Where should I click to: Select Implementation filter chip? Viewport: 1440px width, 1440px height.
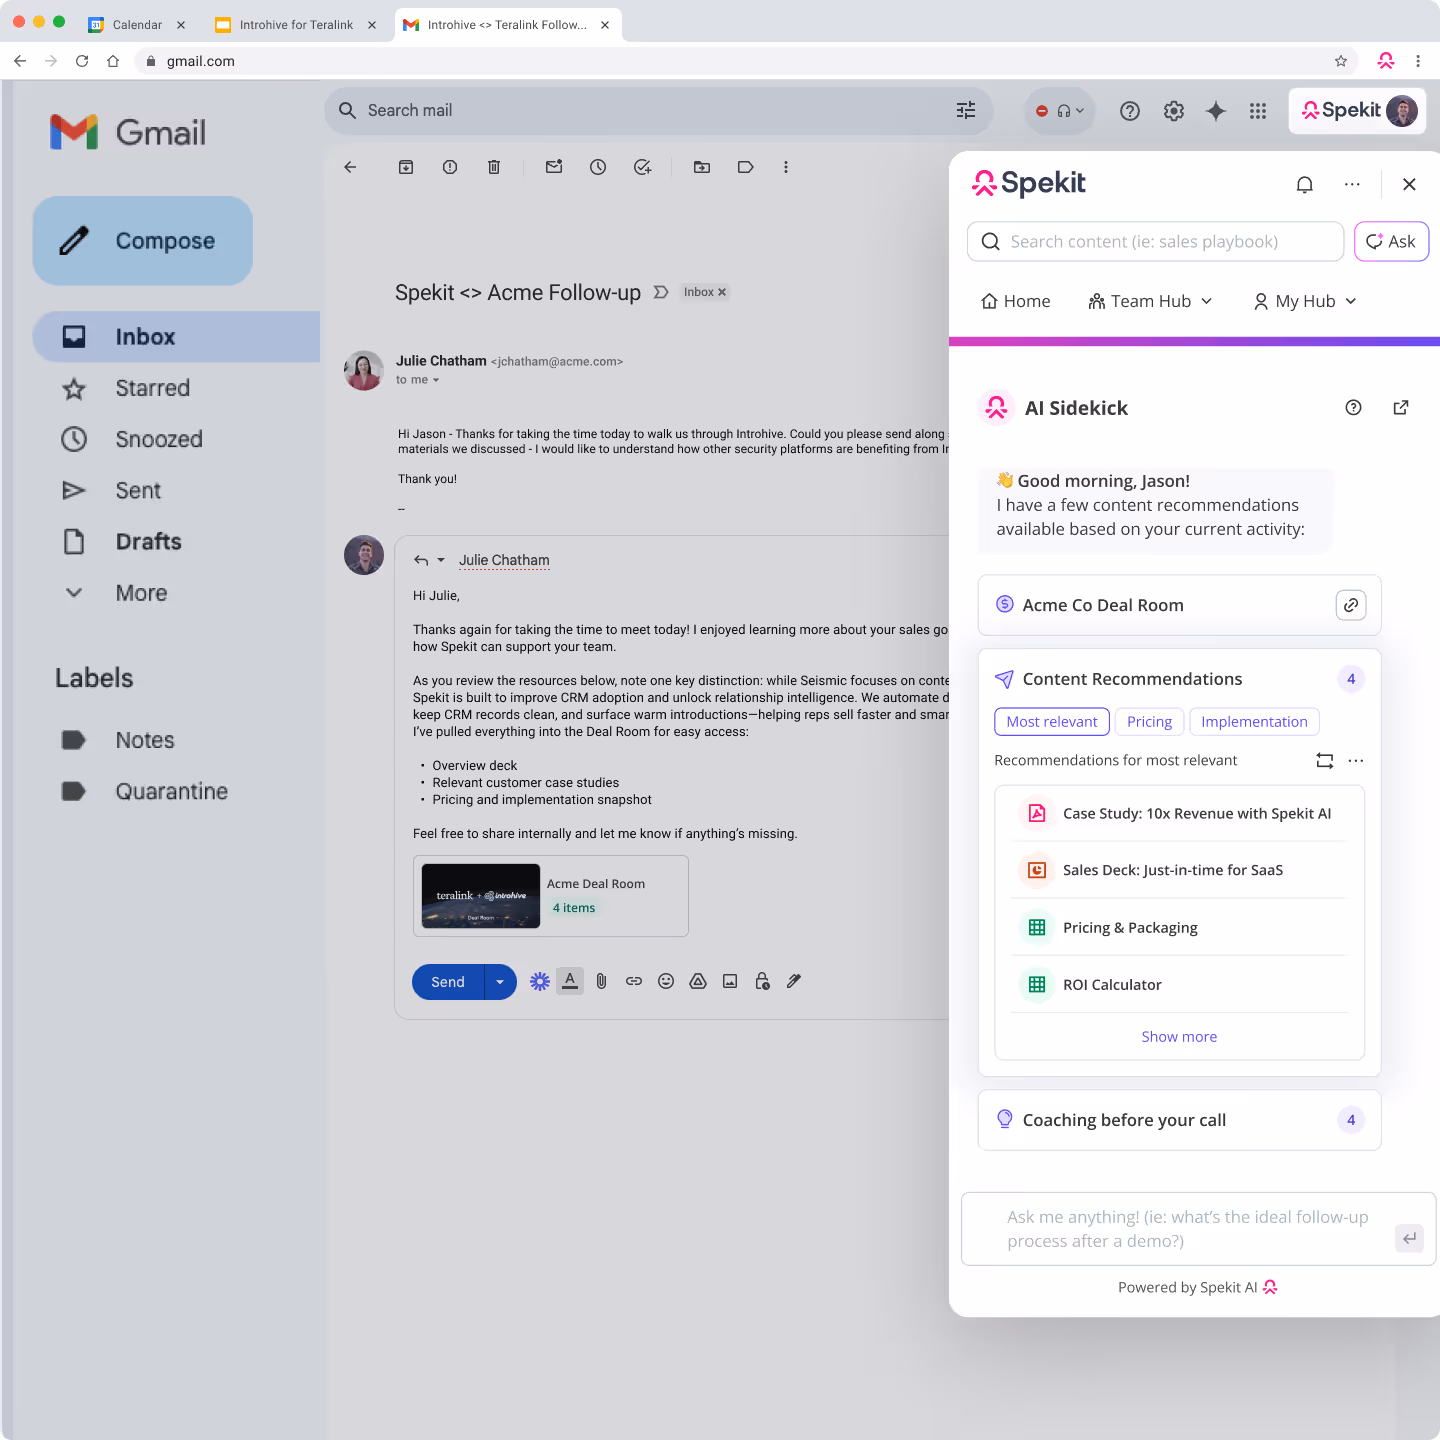click(1254, 722)
